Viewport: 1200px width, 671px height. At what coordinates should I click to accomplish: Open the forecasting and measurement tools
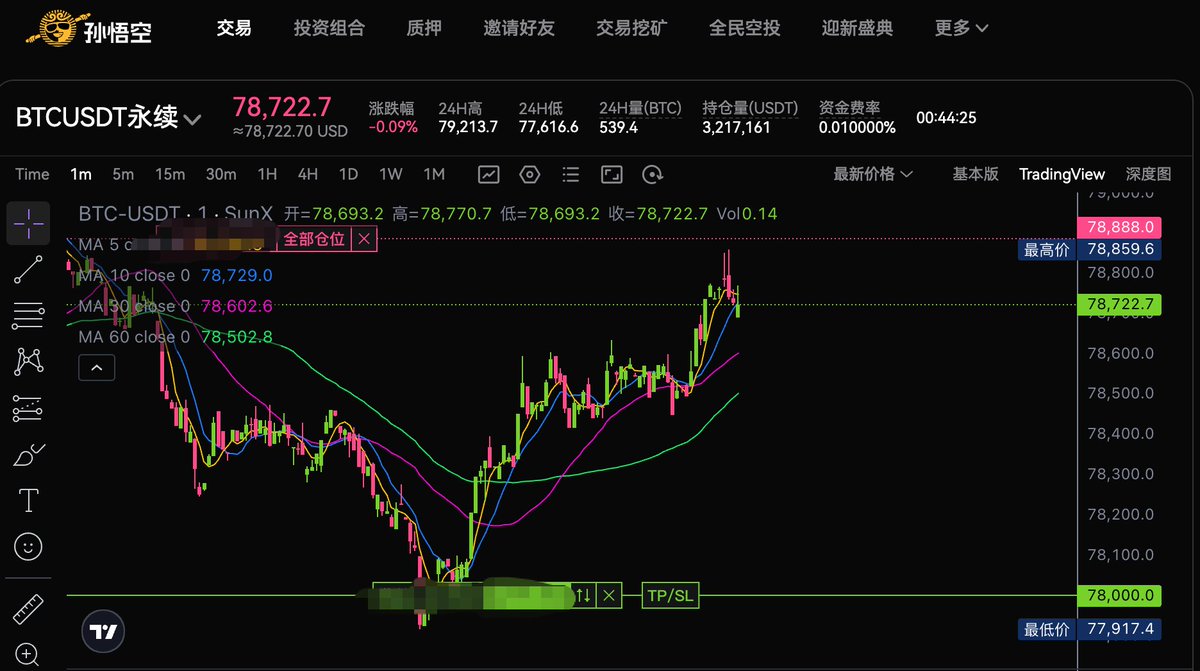[28, 408]
